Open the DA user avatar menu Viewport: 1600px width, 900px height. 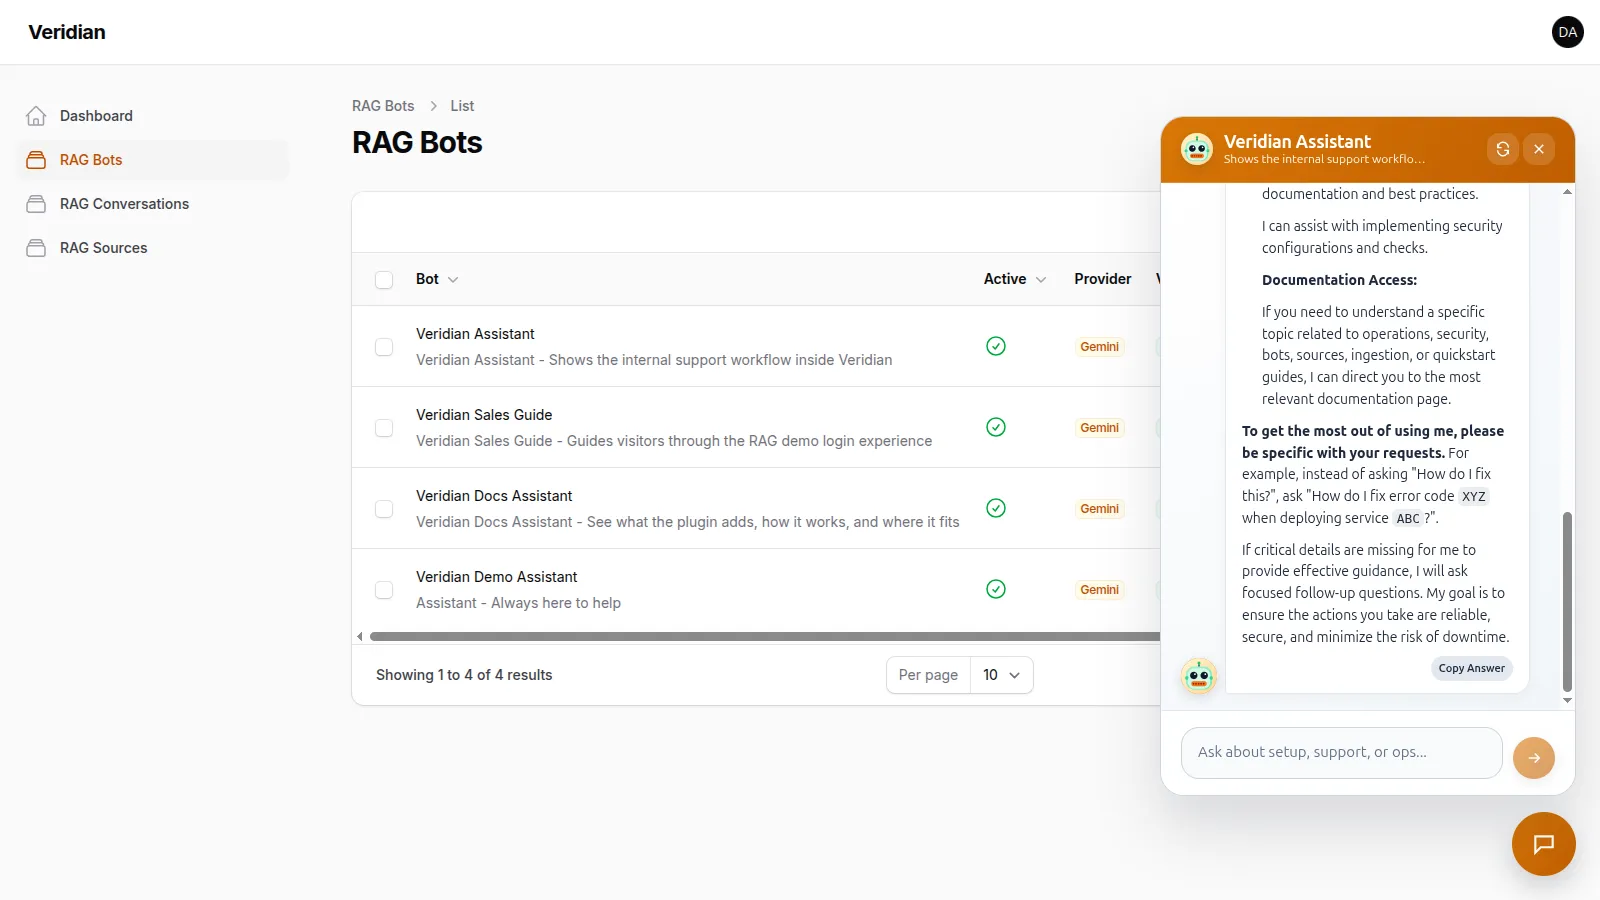pyautogui.click(x=1567, y=32)
